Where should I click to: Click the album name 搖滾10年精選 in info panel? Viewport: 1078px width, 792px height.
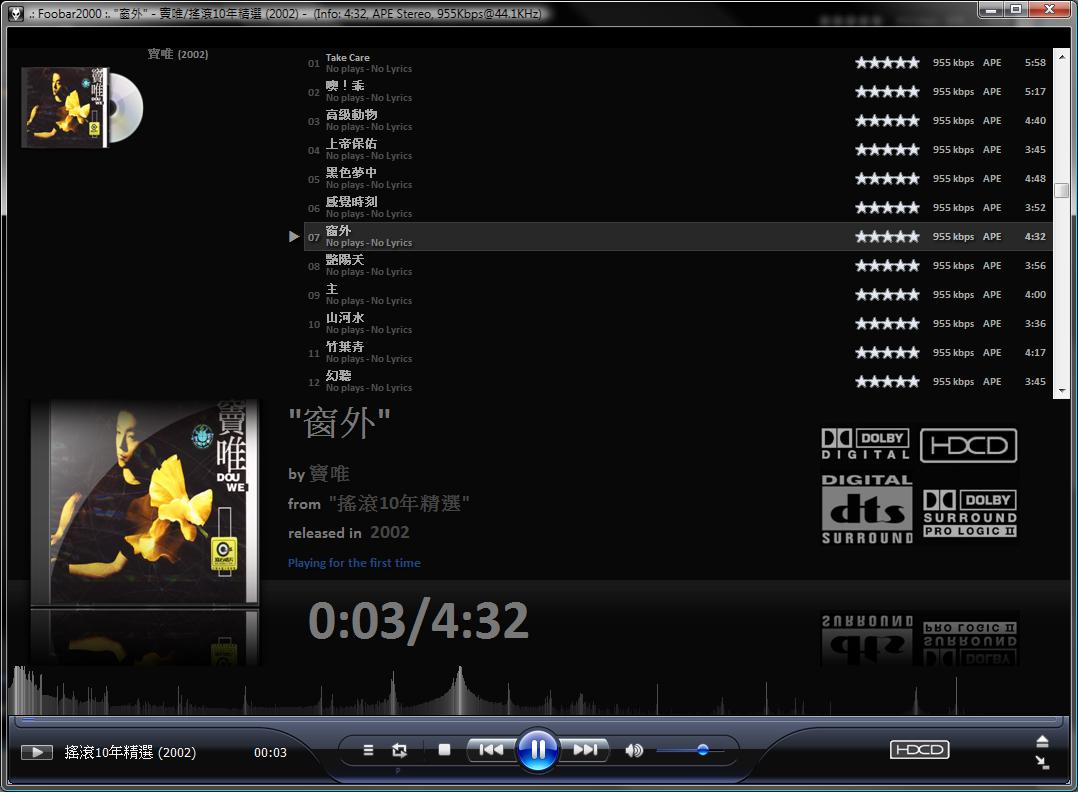[399, 503]
